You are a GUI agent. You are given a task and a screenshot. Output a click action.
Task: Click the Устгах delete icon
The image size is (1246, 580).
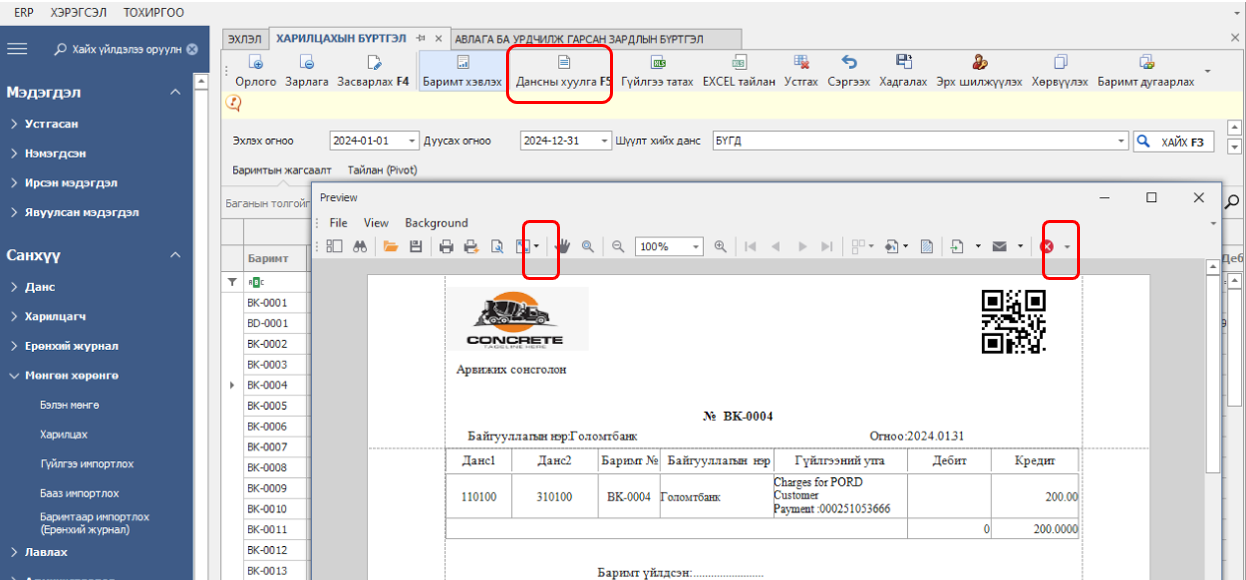coord(801,71)
